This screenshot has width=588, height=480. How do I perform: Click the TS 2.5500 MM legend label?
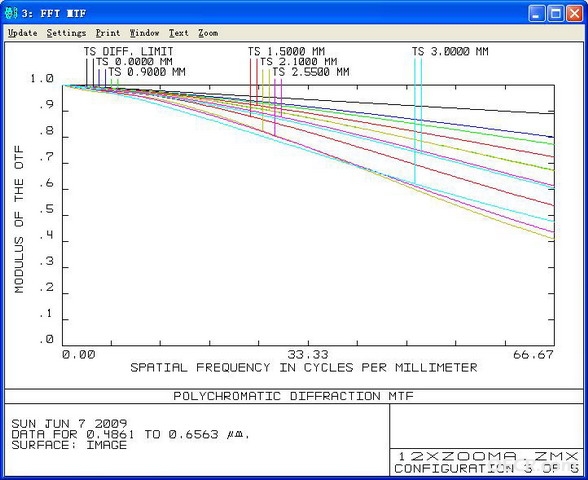coord(311,72)
